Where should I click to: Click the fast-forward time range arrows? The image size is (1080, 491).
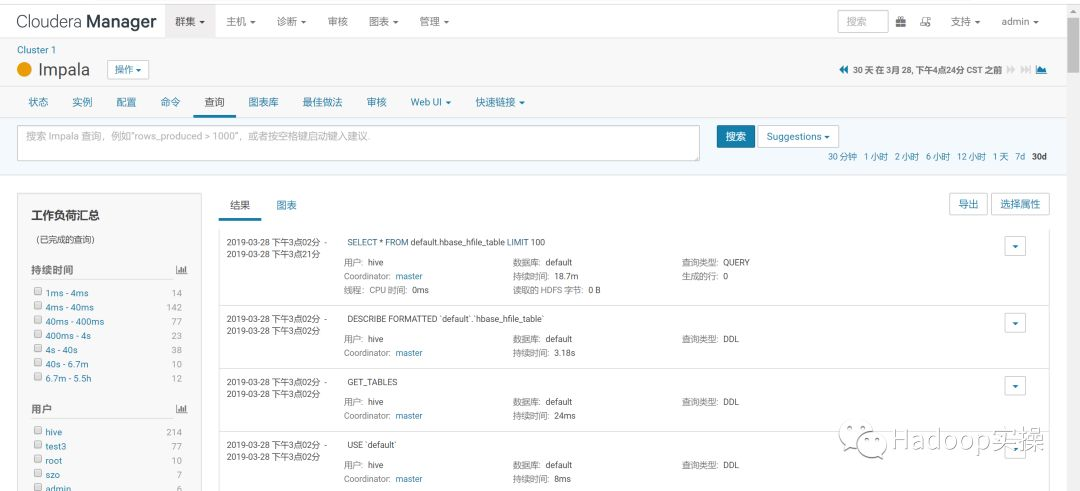click(x=1011, y=70)
